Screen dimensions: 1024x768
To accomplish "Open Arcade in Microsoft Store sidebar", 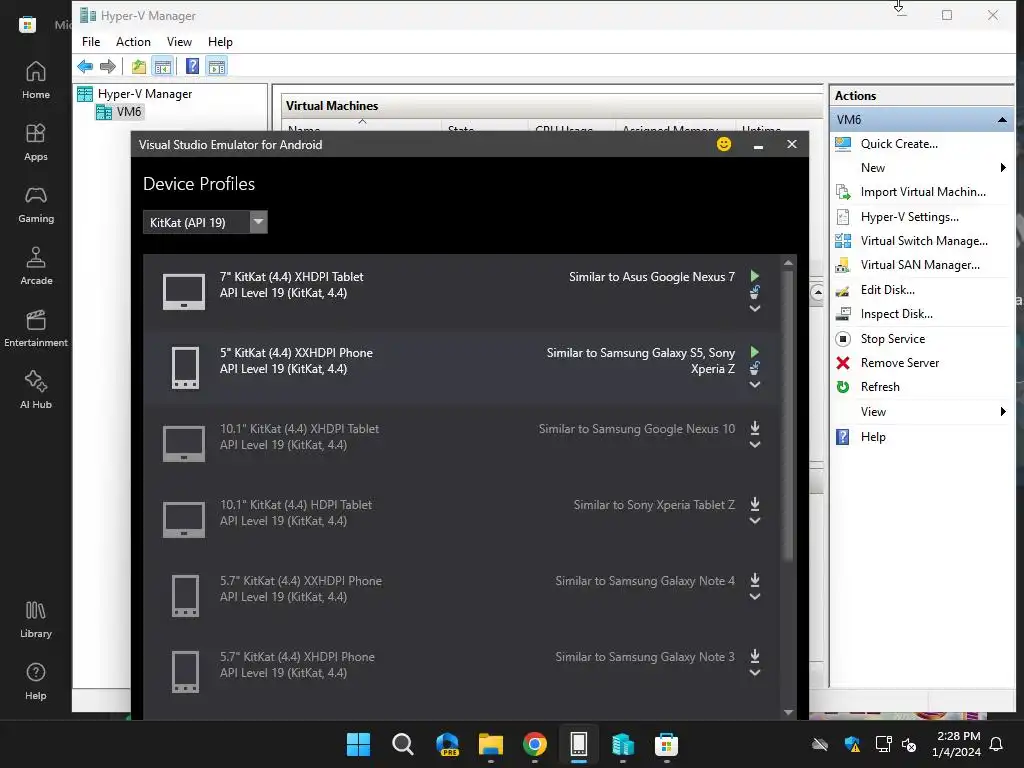I will pyautogui.click(x=36, y=266).
